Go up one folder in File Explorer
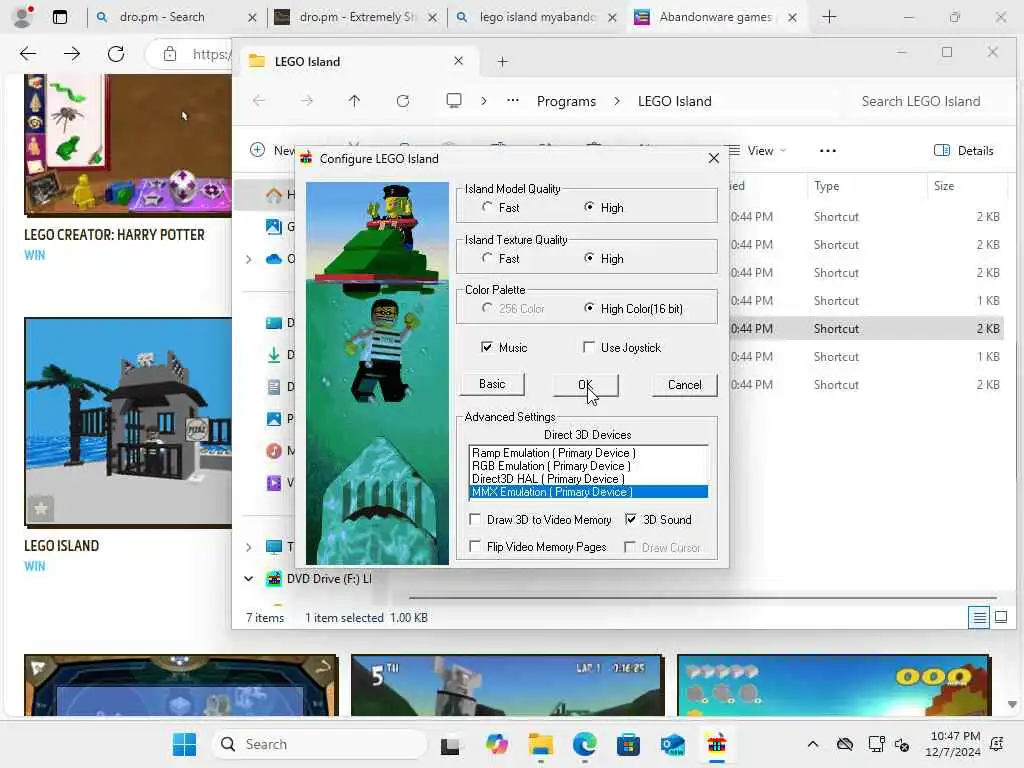This screenshot has width=1024, height=768. (354, 101)
